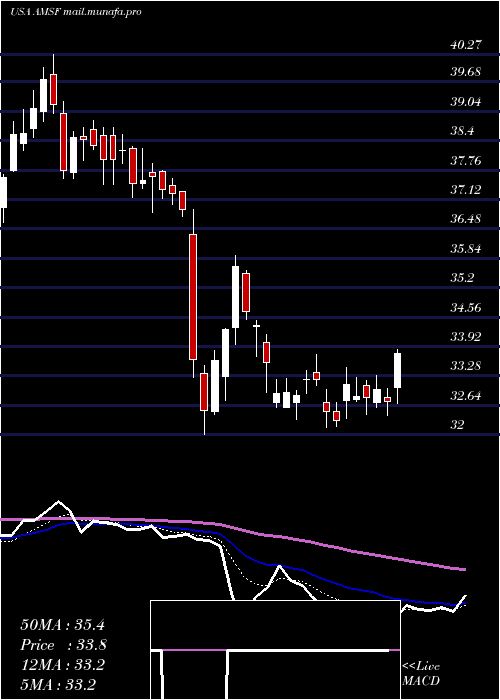Click the white candlestick peaking near 35.7

[235, 297]
